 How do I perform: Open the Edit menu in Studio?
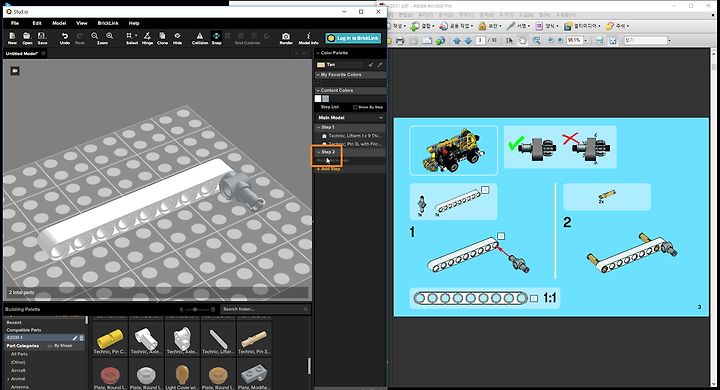click(37, 23)
